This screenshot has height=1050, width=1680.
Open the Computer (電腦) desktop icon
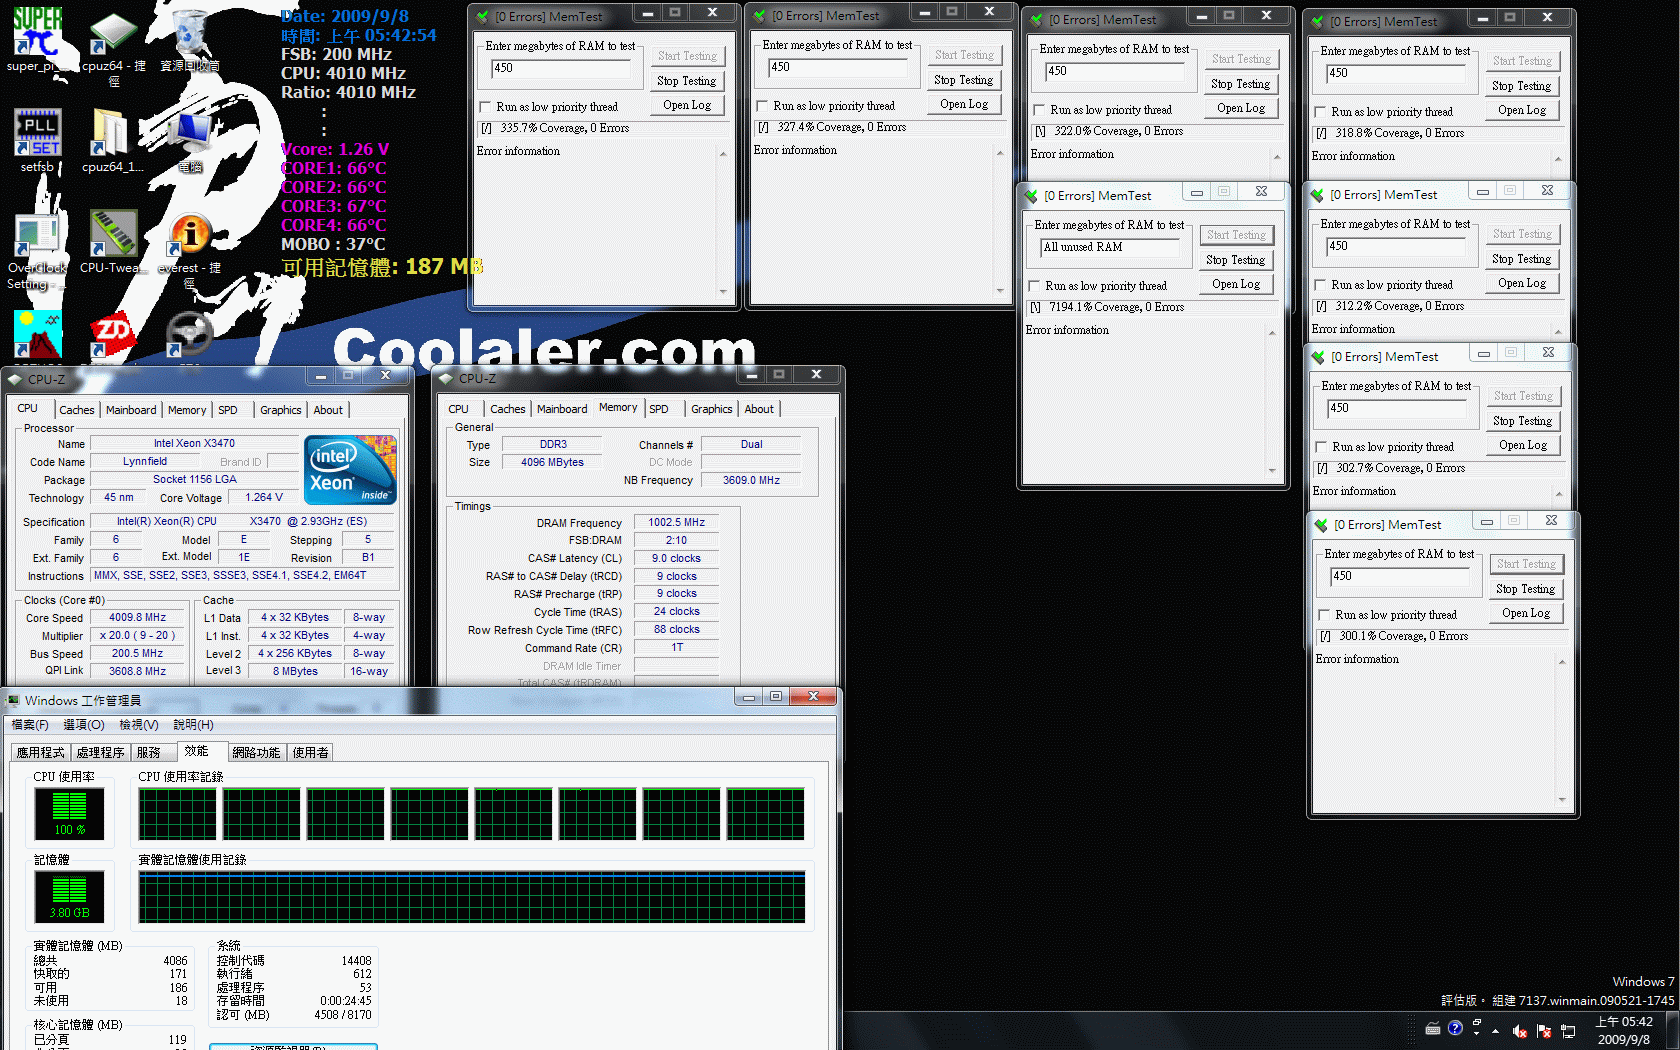pos(189,132)
